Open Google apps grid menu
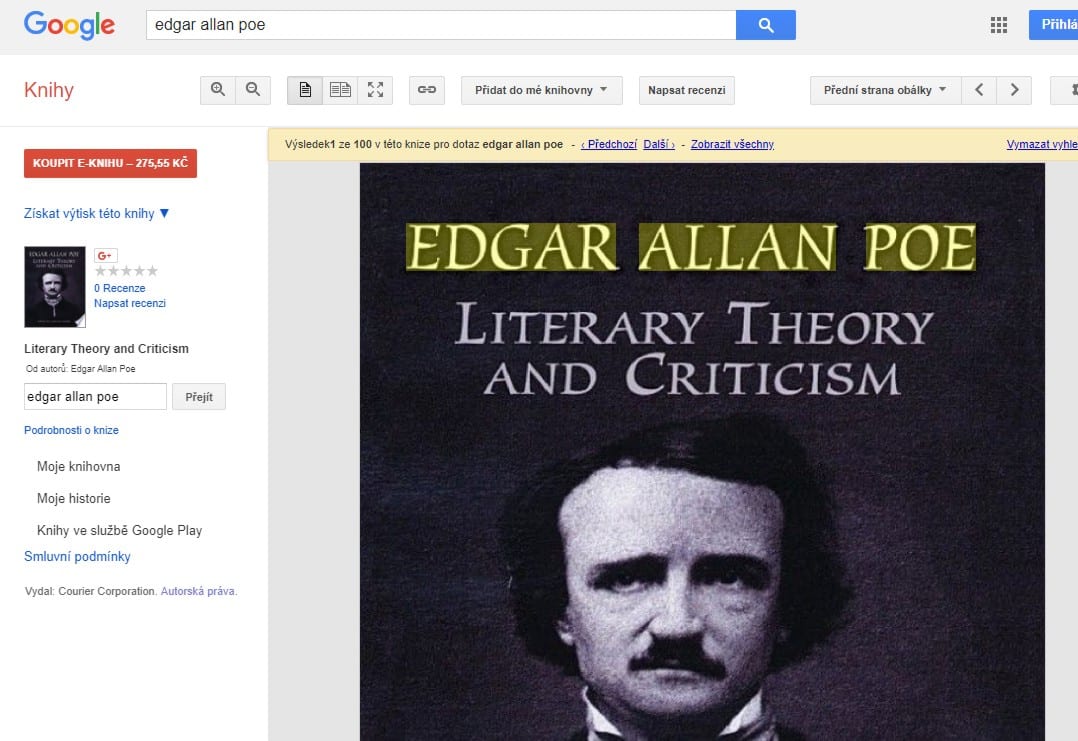This screenshot has height=741, width=1078. (x=998, y=25)
